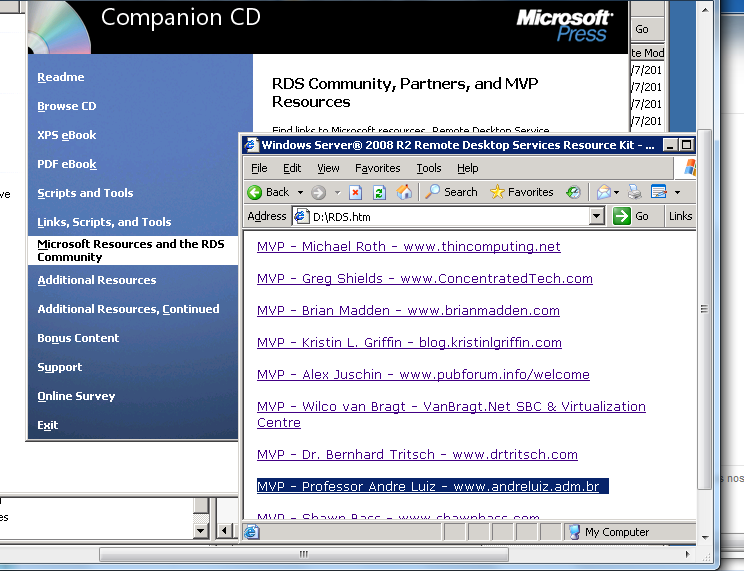Select Additional Resources, Continued

pos(128,309)
